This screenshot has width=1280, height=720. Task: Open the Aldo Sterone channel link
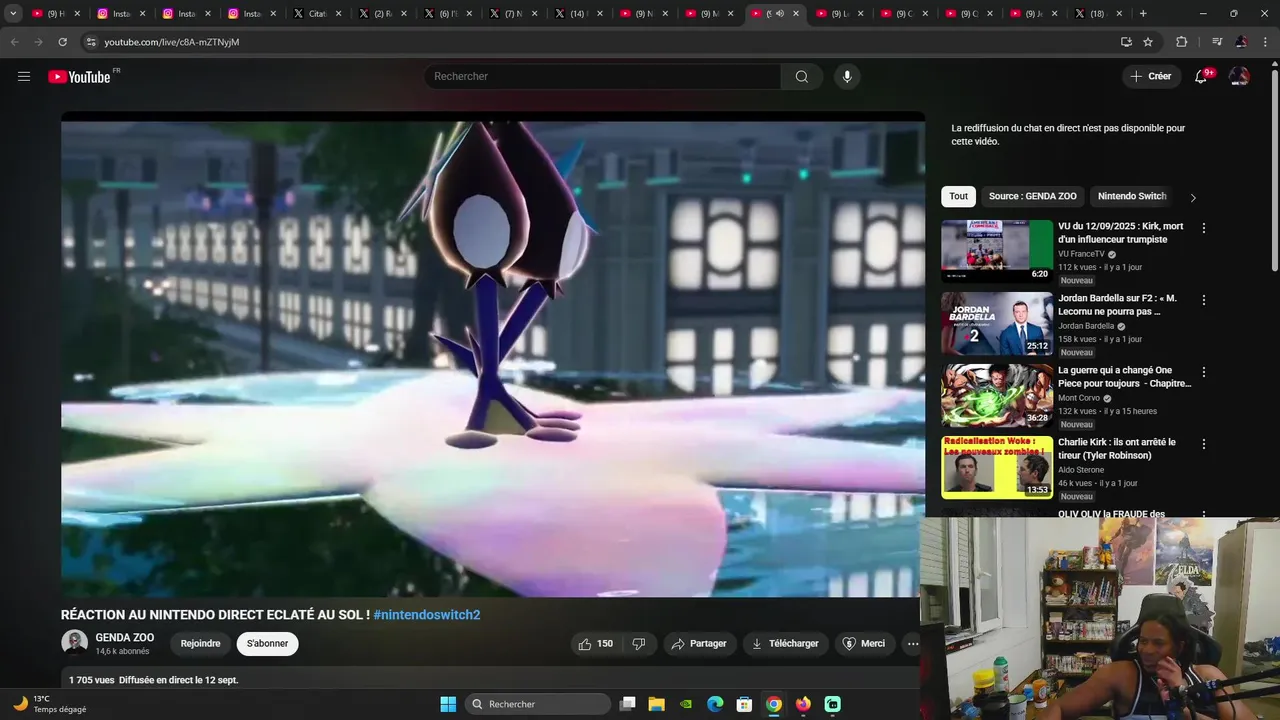coord(1081,470)
